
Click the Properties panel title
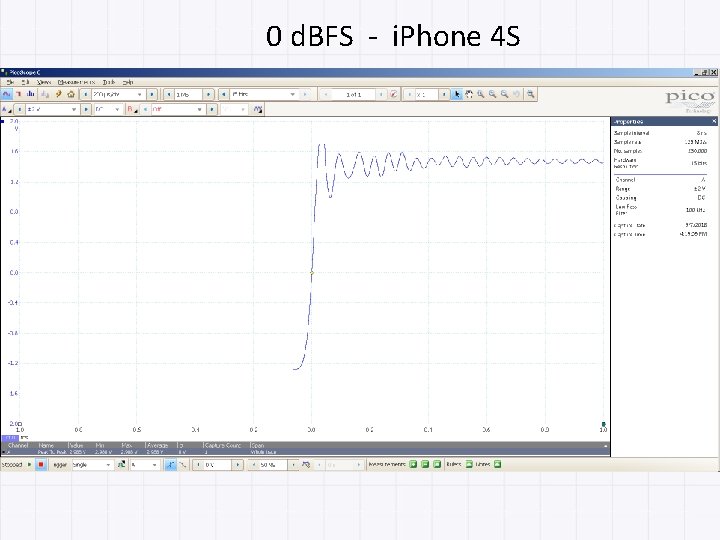pyautogui.click(x=628, y=122)
